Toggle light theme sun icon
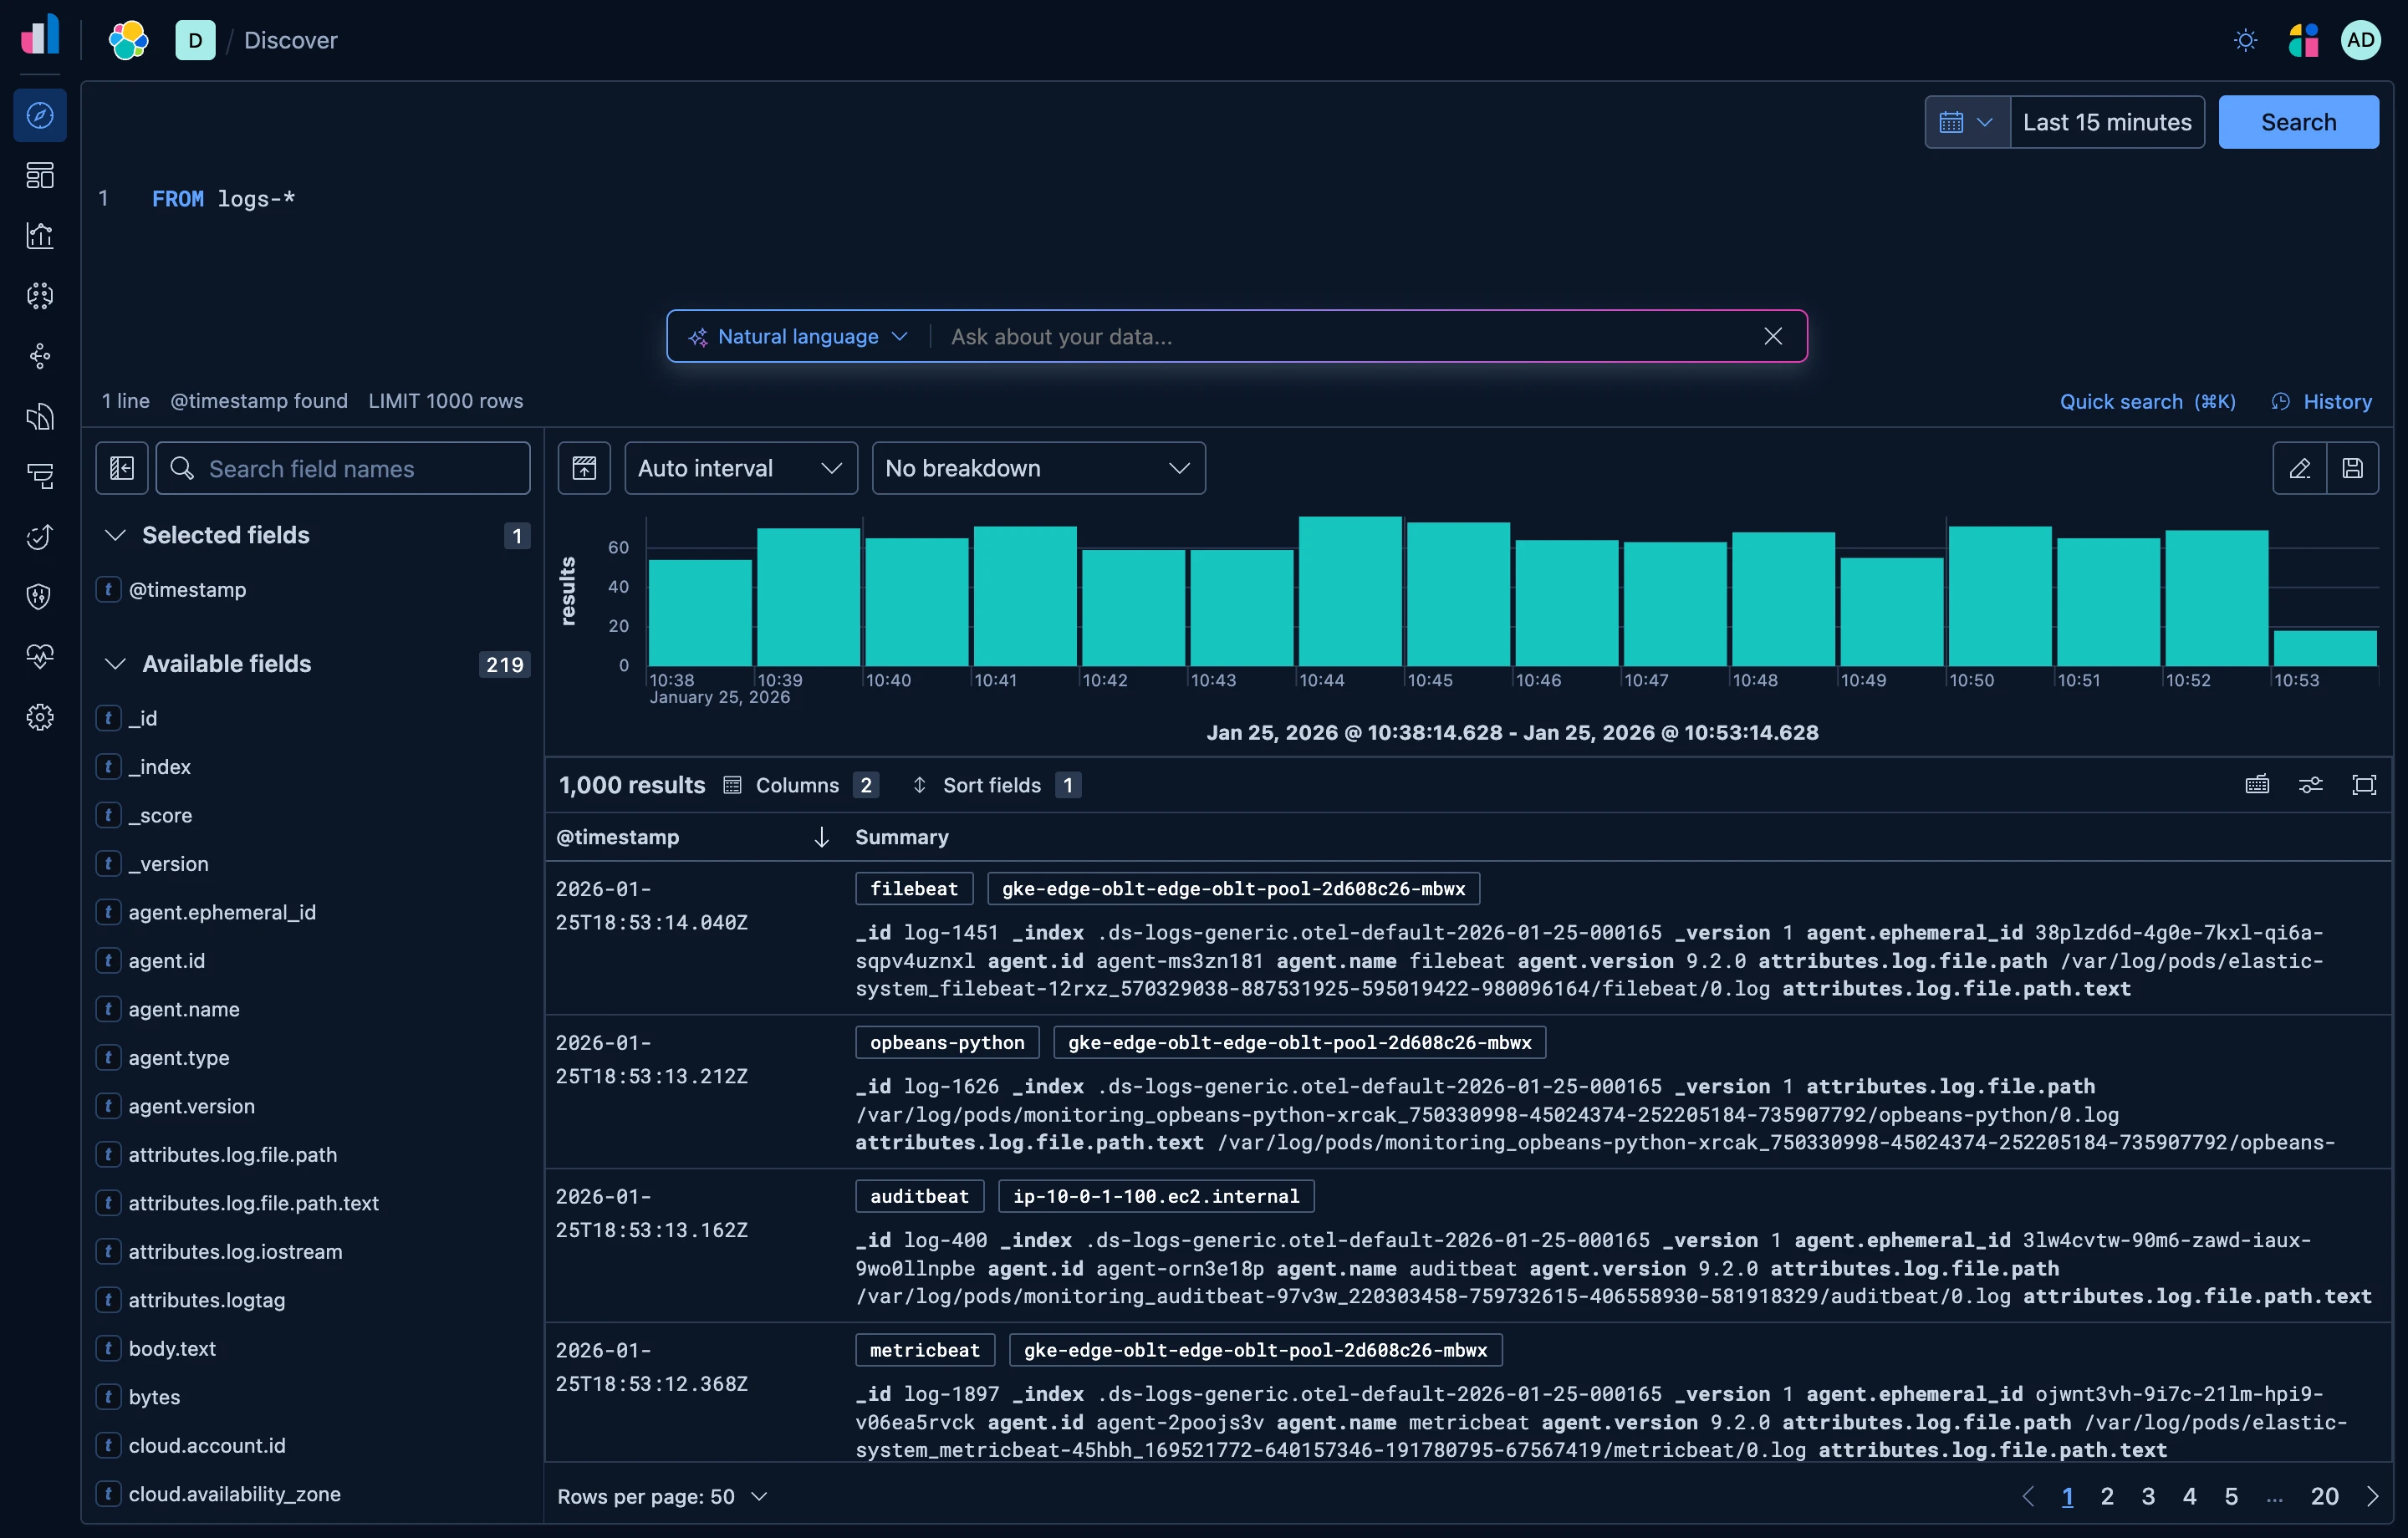Viewport: 2408px width, 1538px height. (2245, 40)
